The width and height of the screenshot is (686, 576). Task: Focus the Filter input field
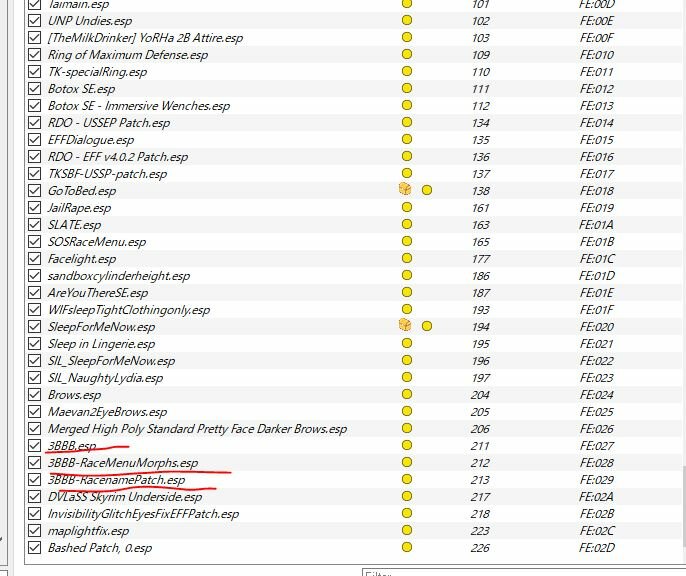(524, 573)
